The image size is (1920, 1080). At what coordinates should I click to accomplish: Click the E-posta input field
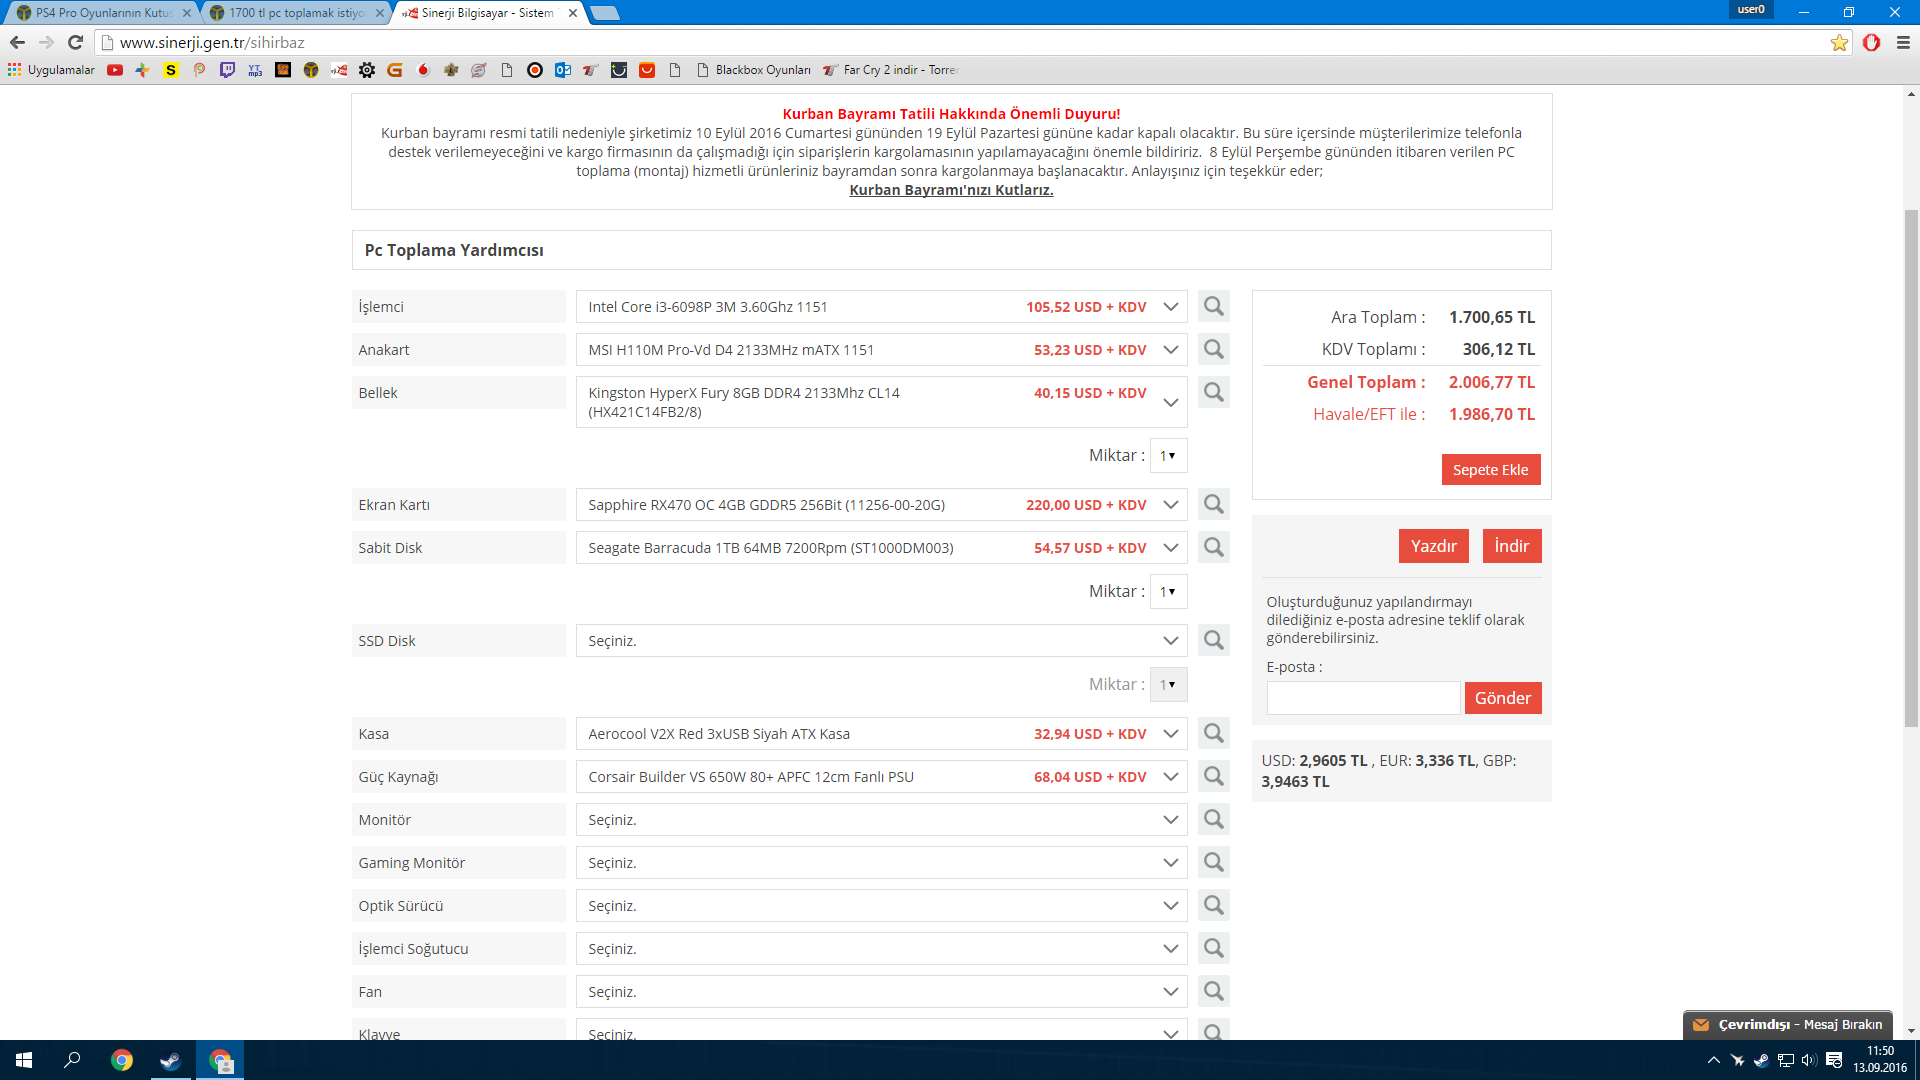(x=1362, y=698)
